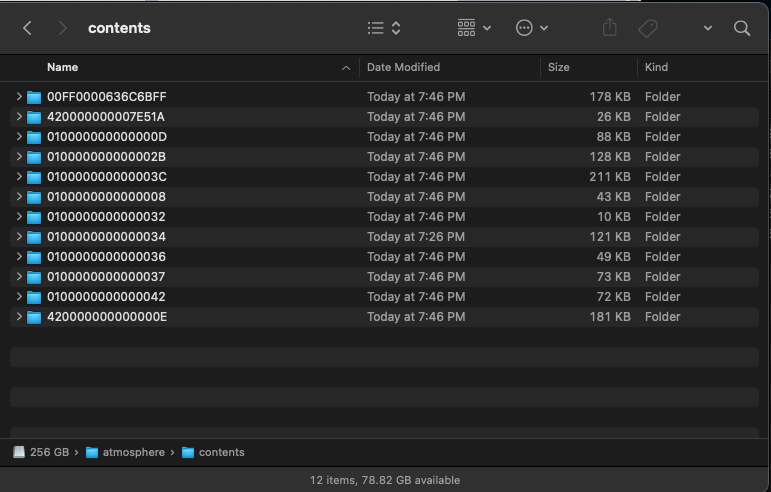Viewport: 771px width, 492px height.
Task: Expand the 010000000000003C folder
Action: [x=19, y=176]
